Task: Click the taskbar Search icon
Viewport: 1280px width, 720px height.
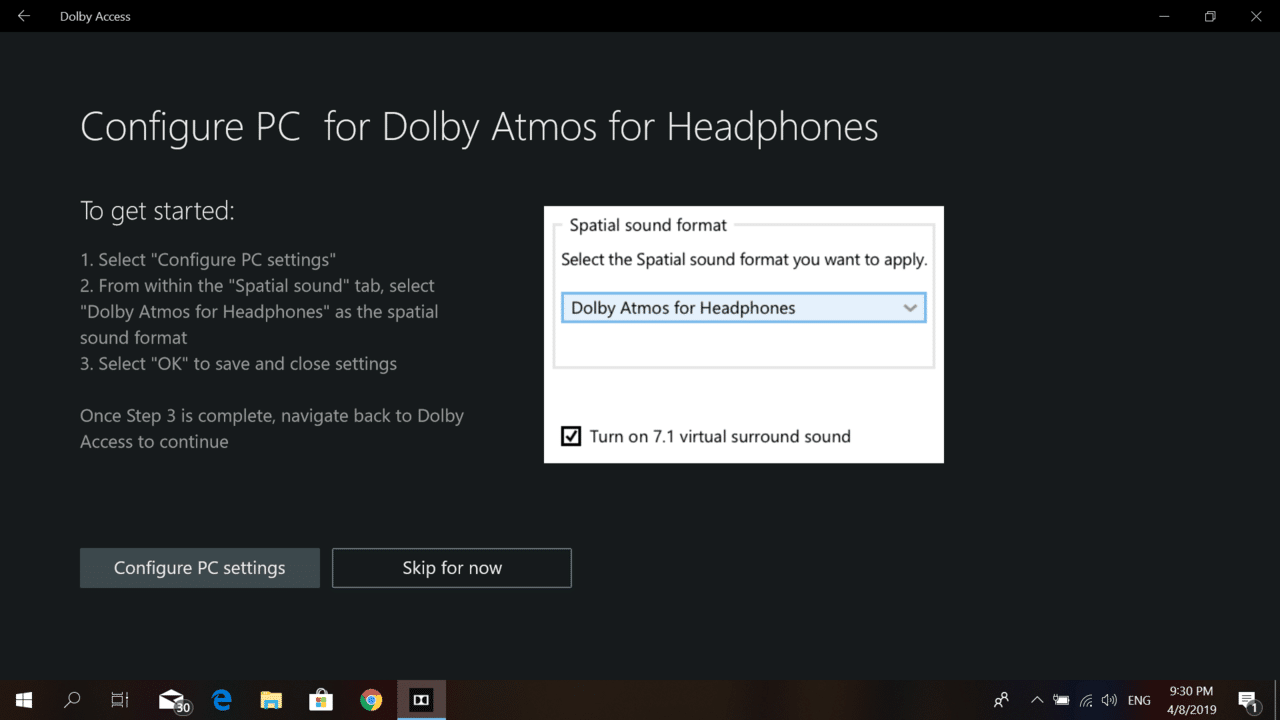Action: [x=72, y=700]
